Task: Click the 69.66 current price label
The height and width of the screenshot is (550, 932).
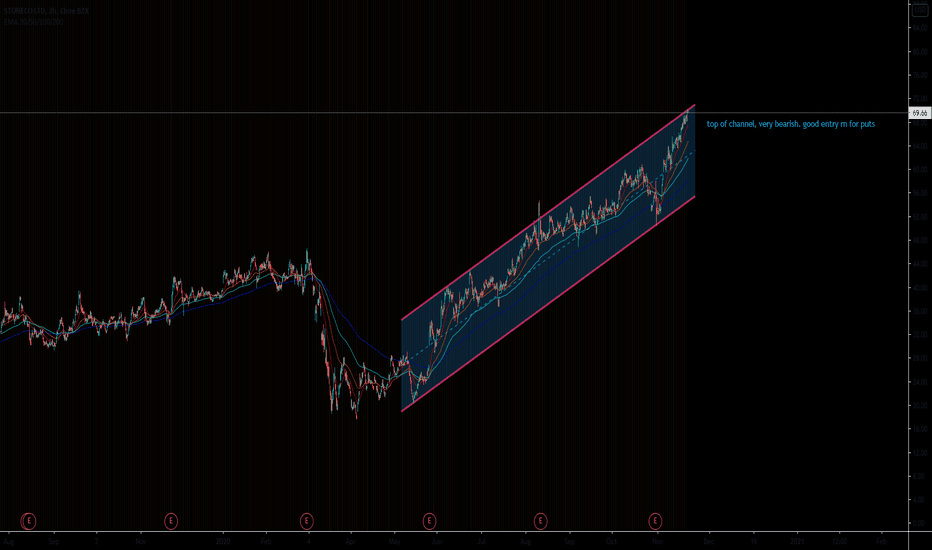Action: pyautogui.click(x=920, y=113)
